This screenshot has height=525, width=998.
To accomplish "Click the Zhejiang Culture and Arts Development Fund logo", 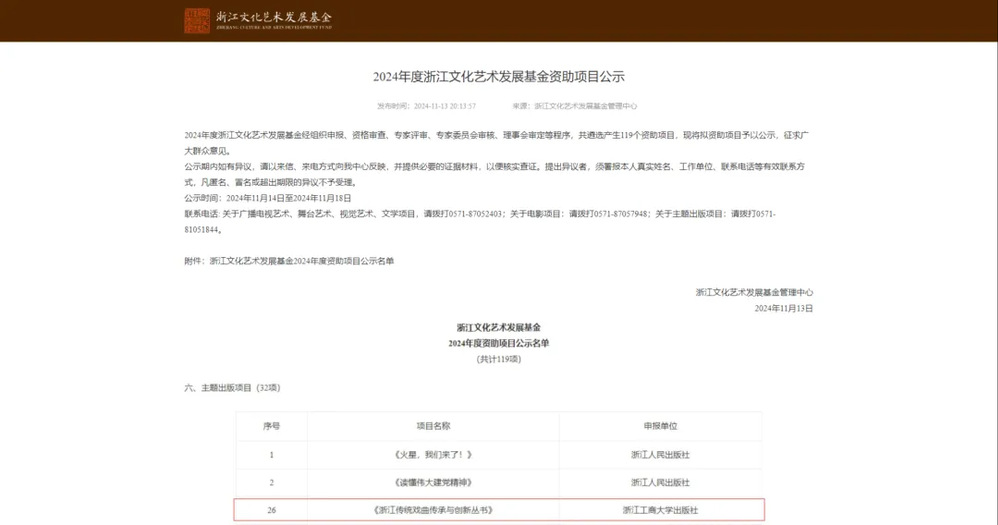I will click(197, 20).
